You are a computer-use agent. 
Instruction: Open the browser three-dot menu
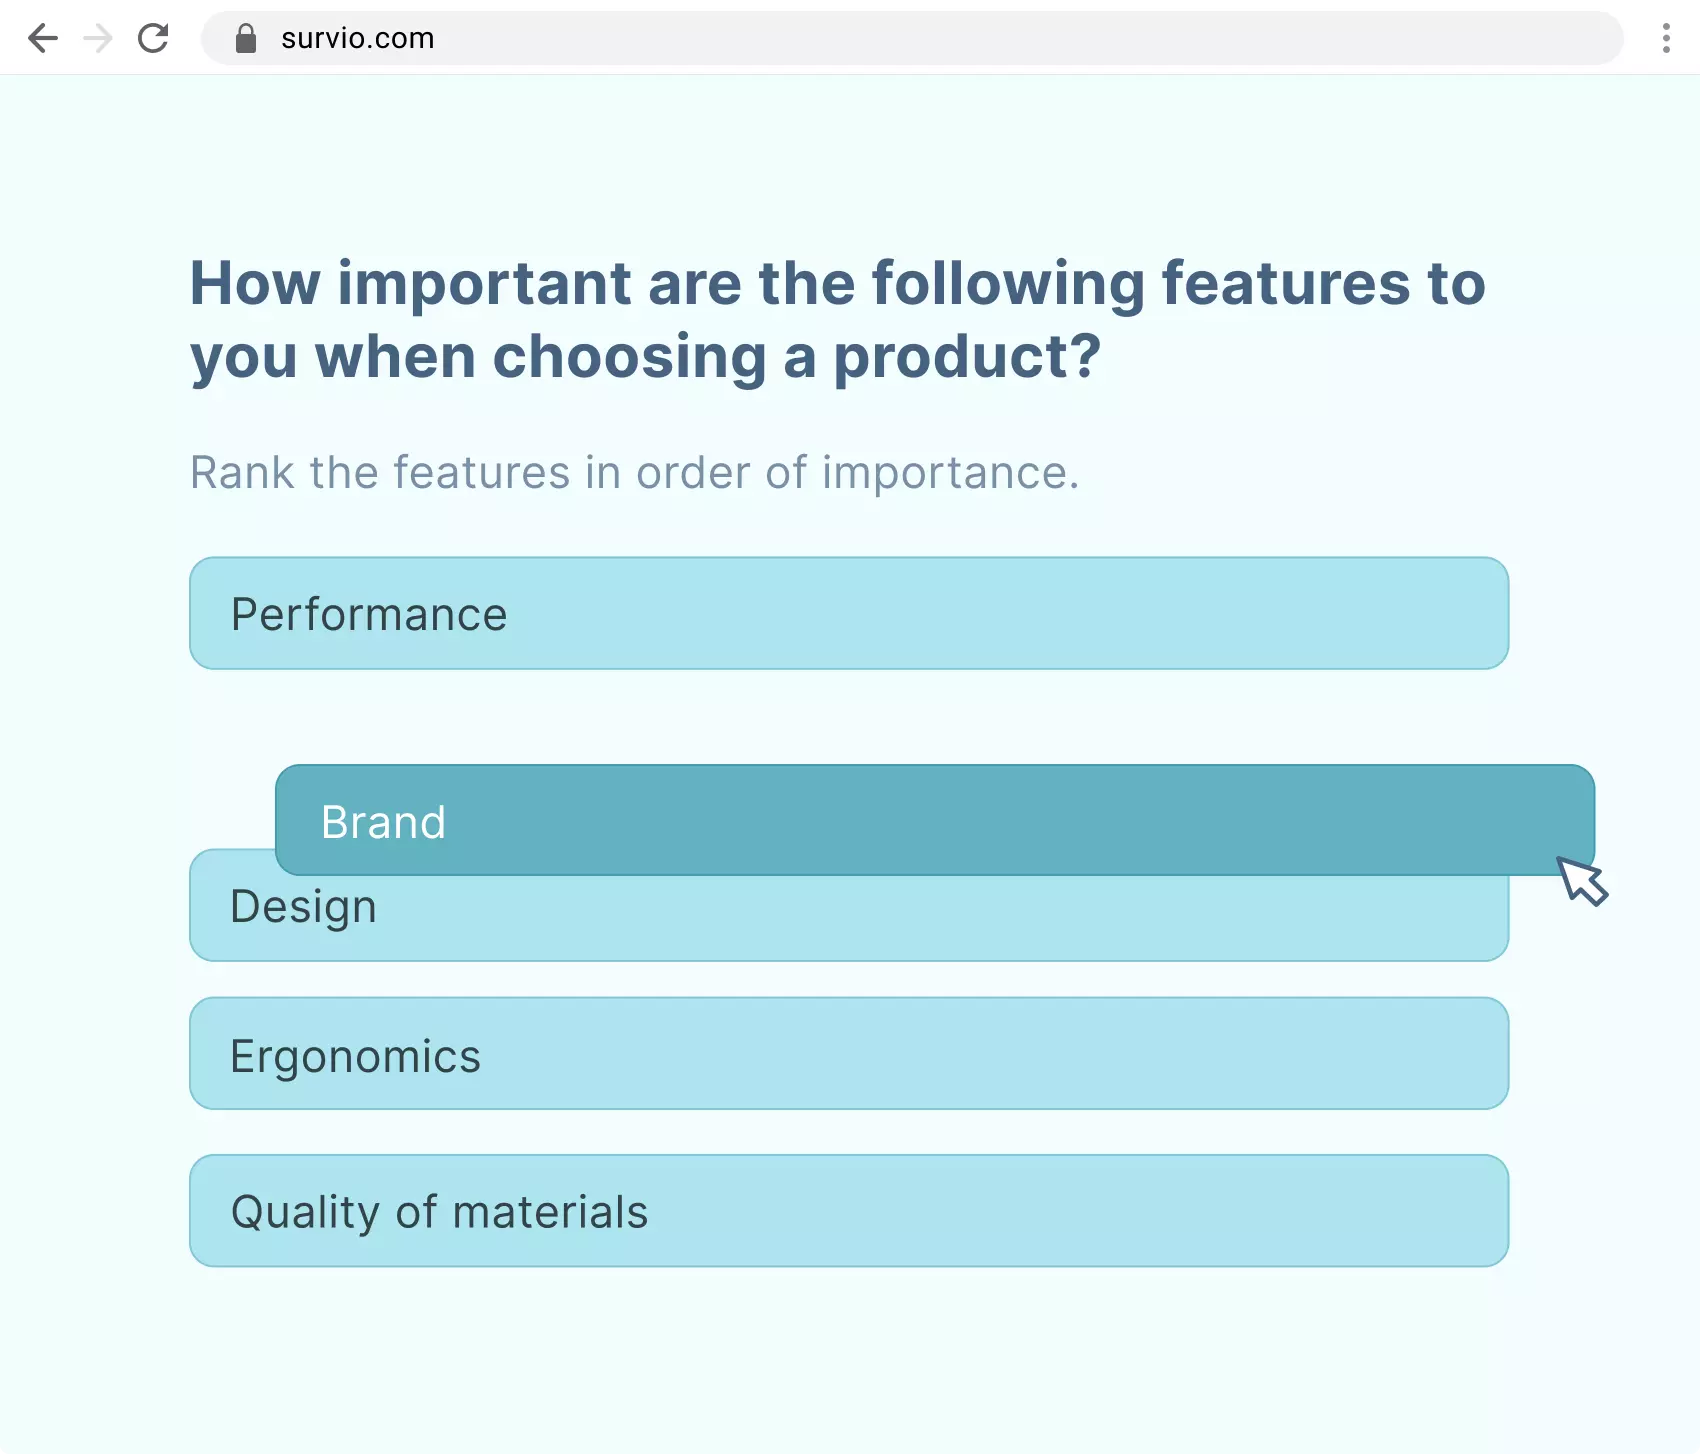coord(1666,38)
